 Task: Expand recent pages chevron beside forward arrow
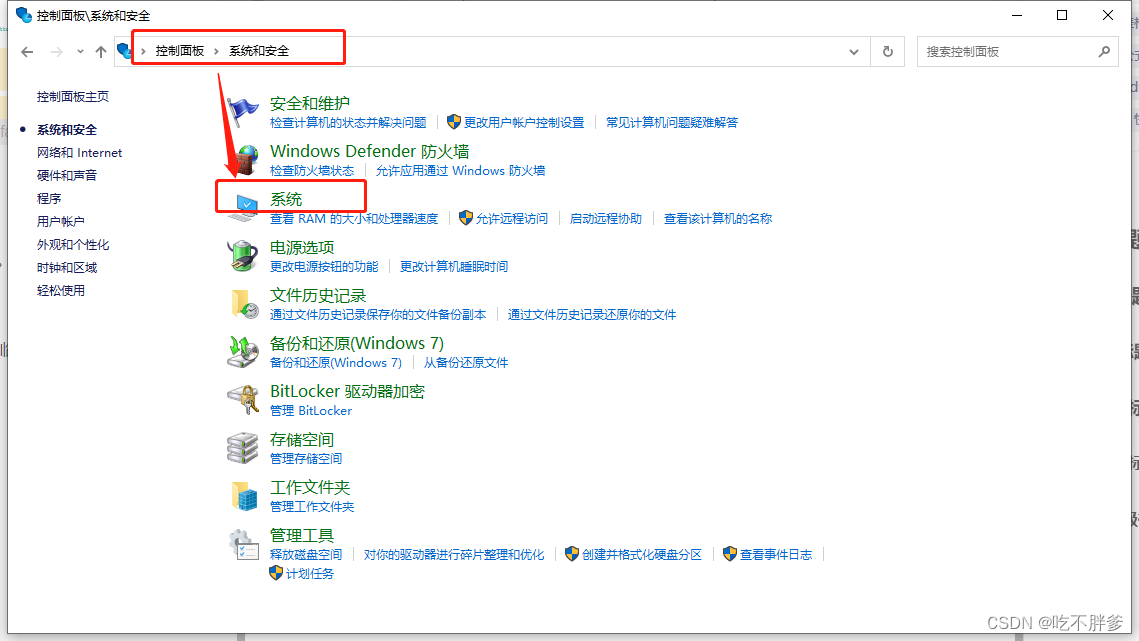(x=79, y=51)
